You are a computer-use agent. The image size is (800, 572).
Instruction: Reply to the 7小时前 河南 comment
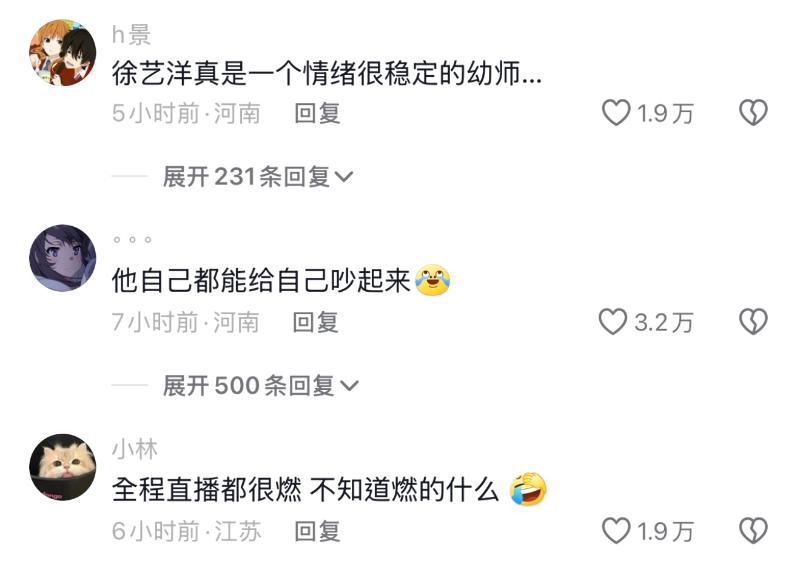(315, 322)
